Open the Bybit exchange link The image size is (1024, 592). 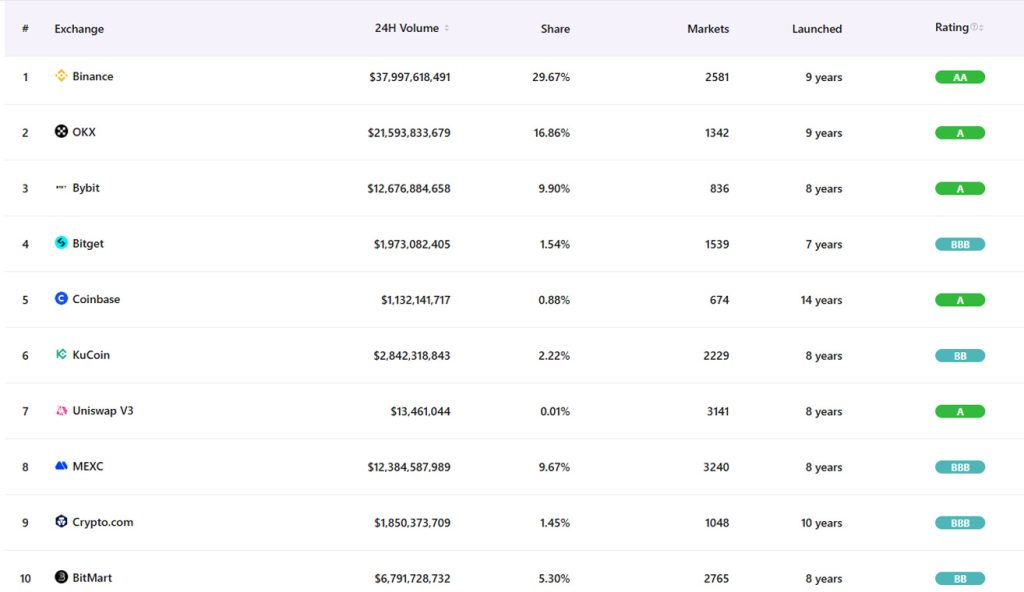click(x=86, y=188)
